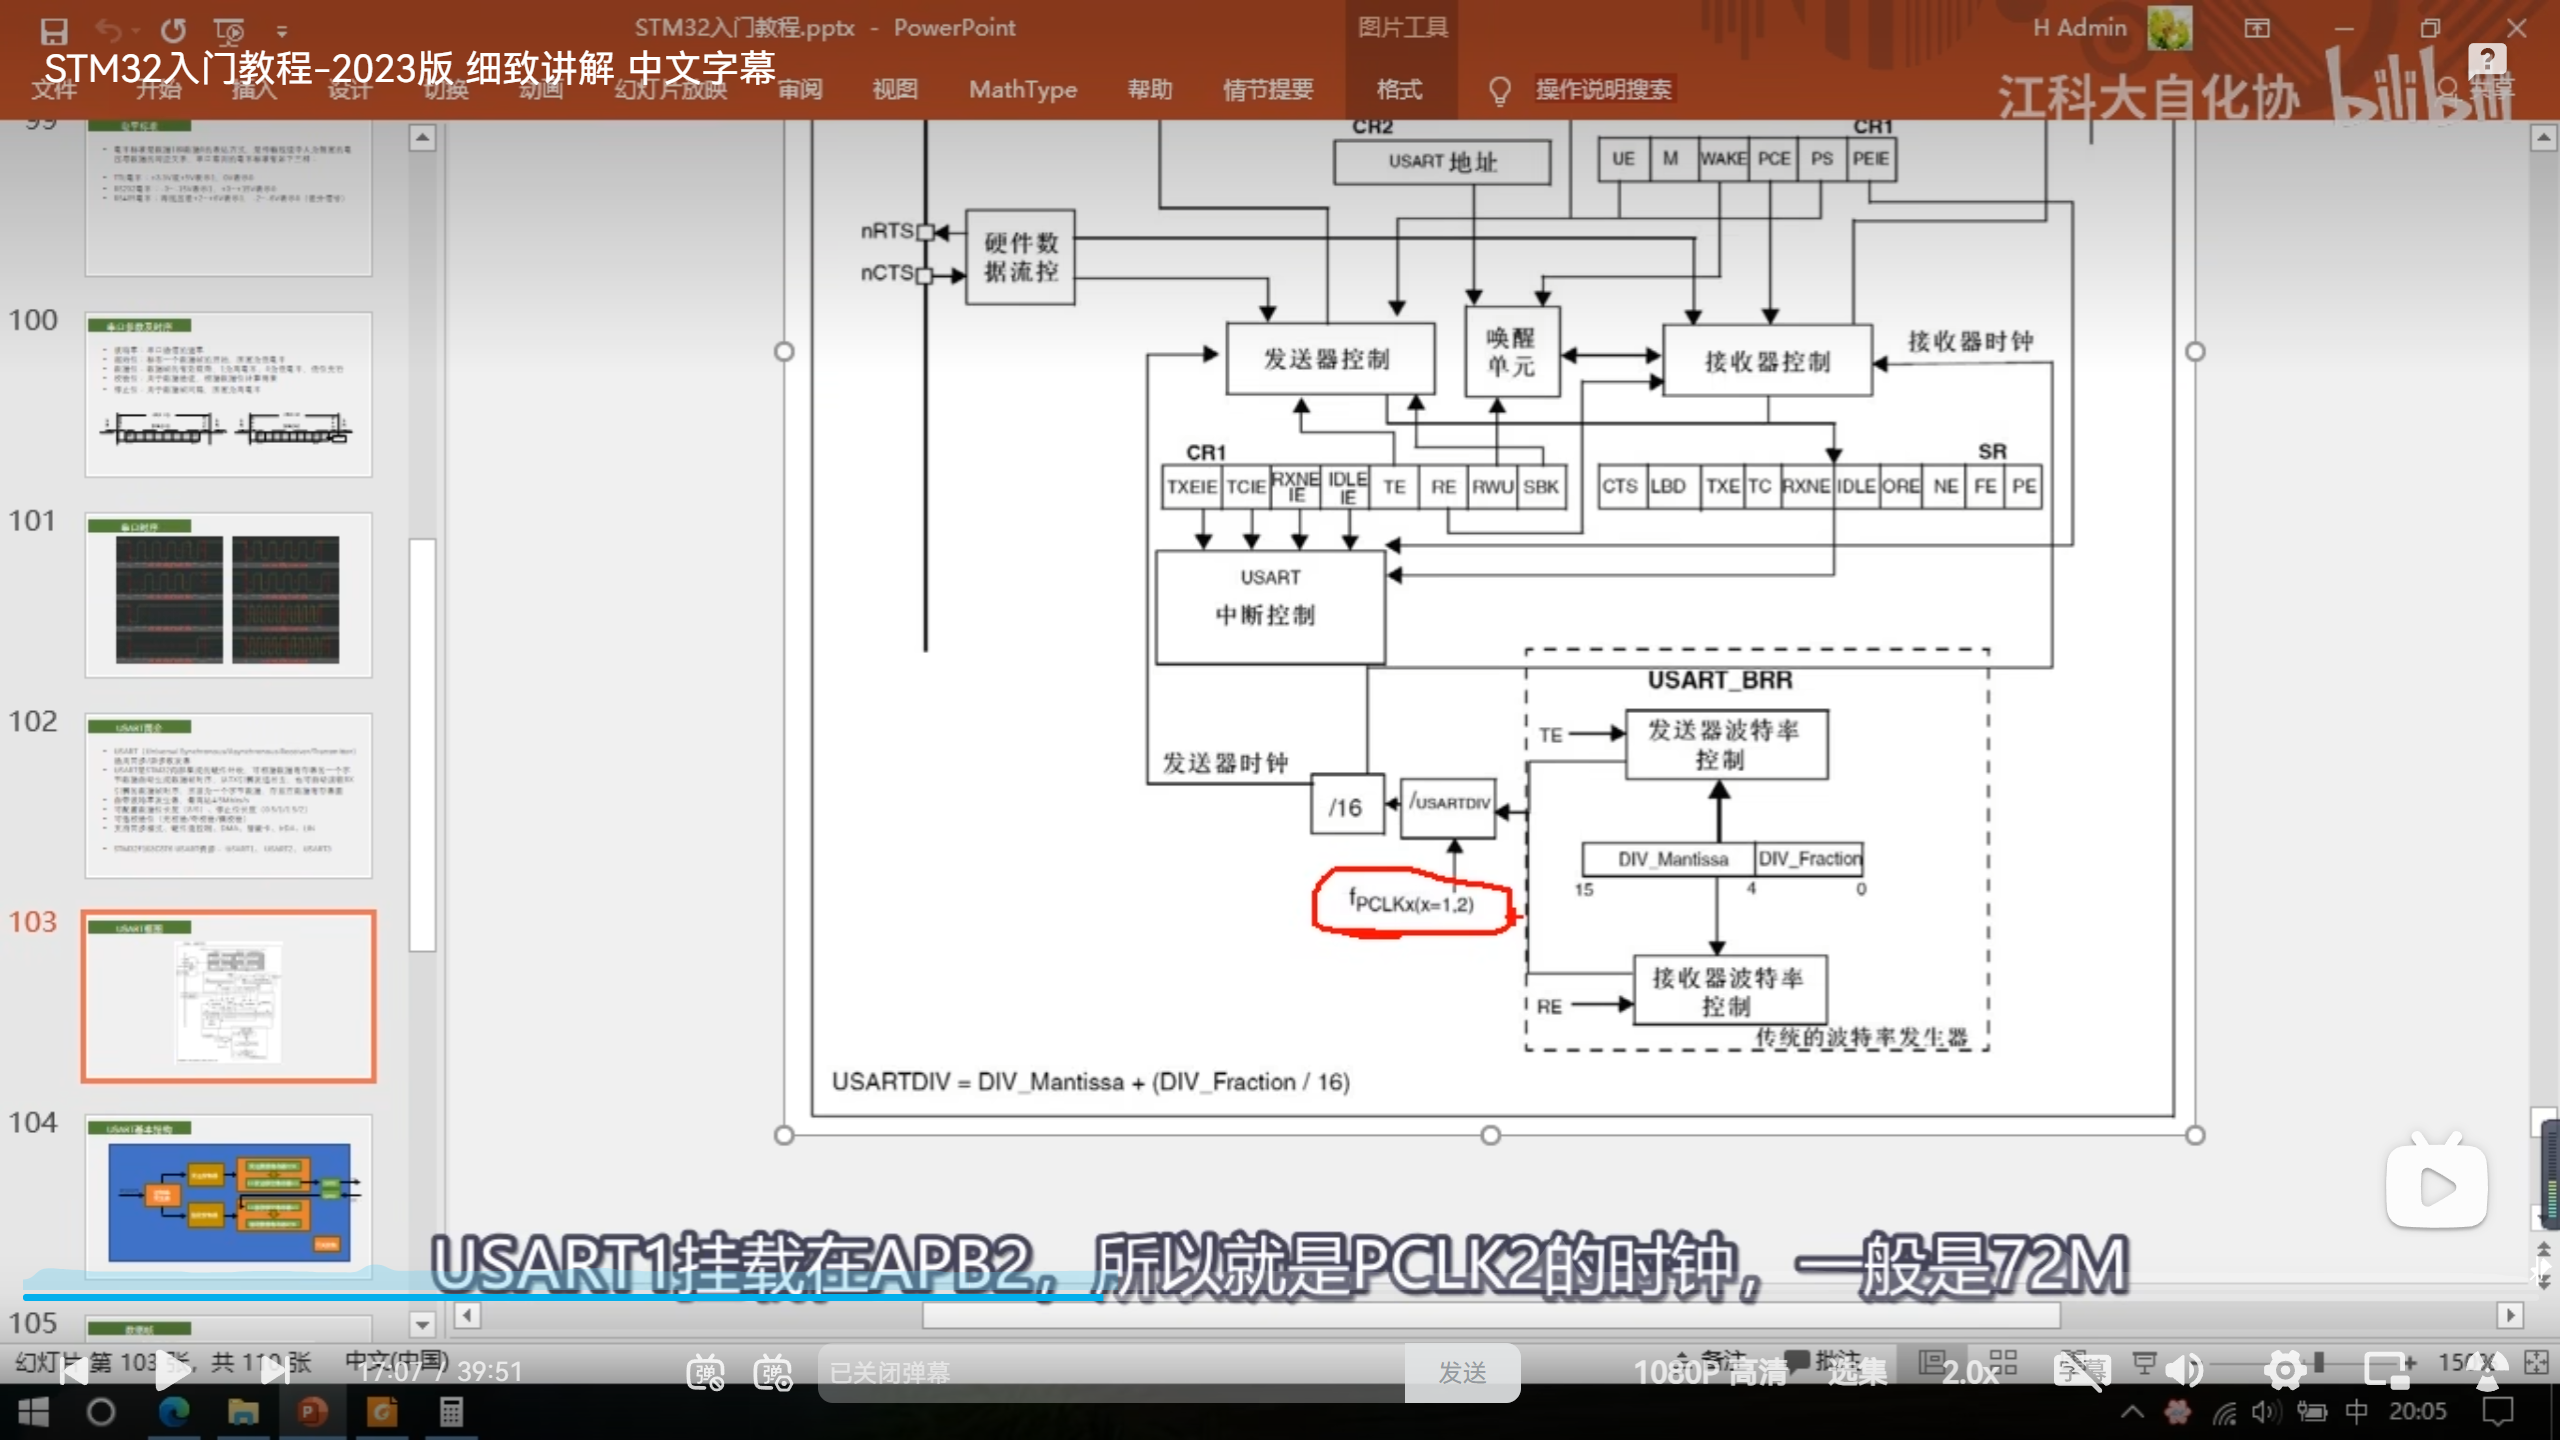
Task: Click the 发送 send button
Action: point(1462,1372)
